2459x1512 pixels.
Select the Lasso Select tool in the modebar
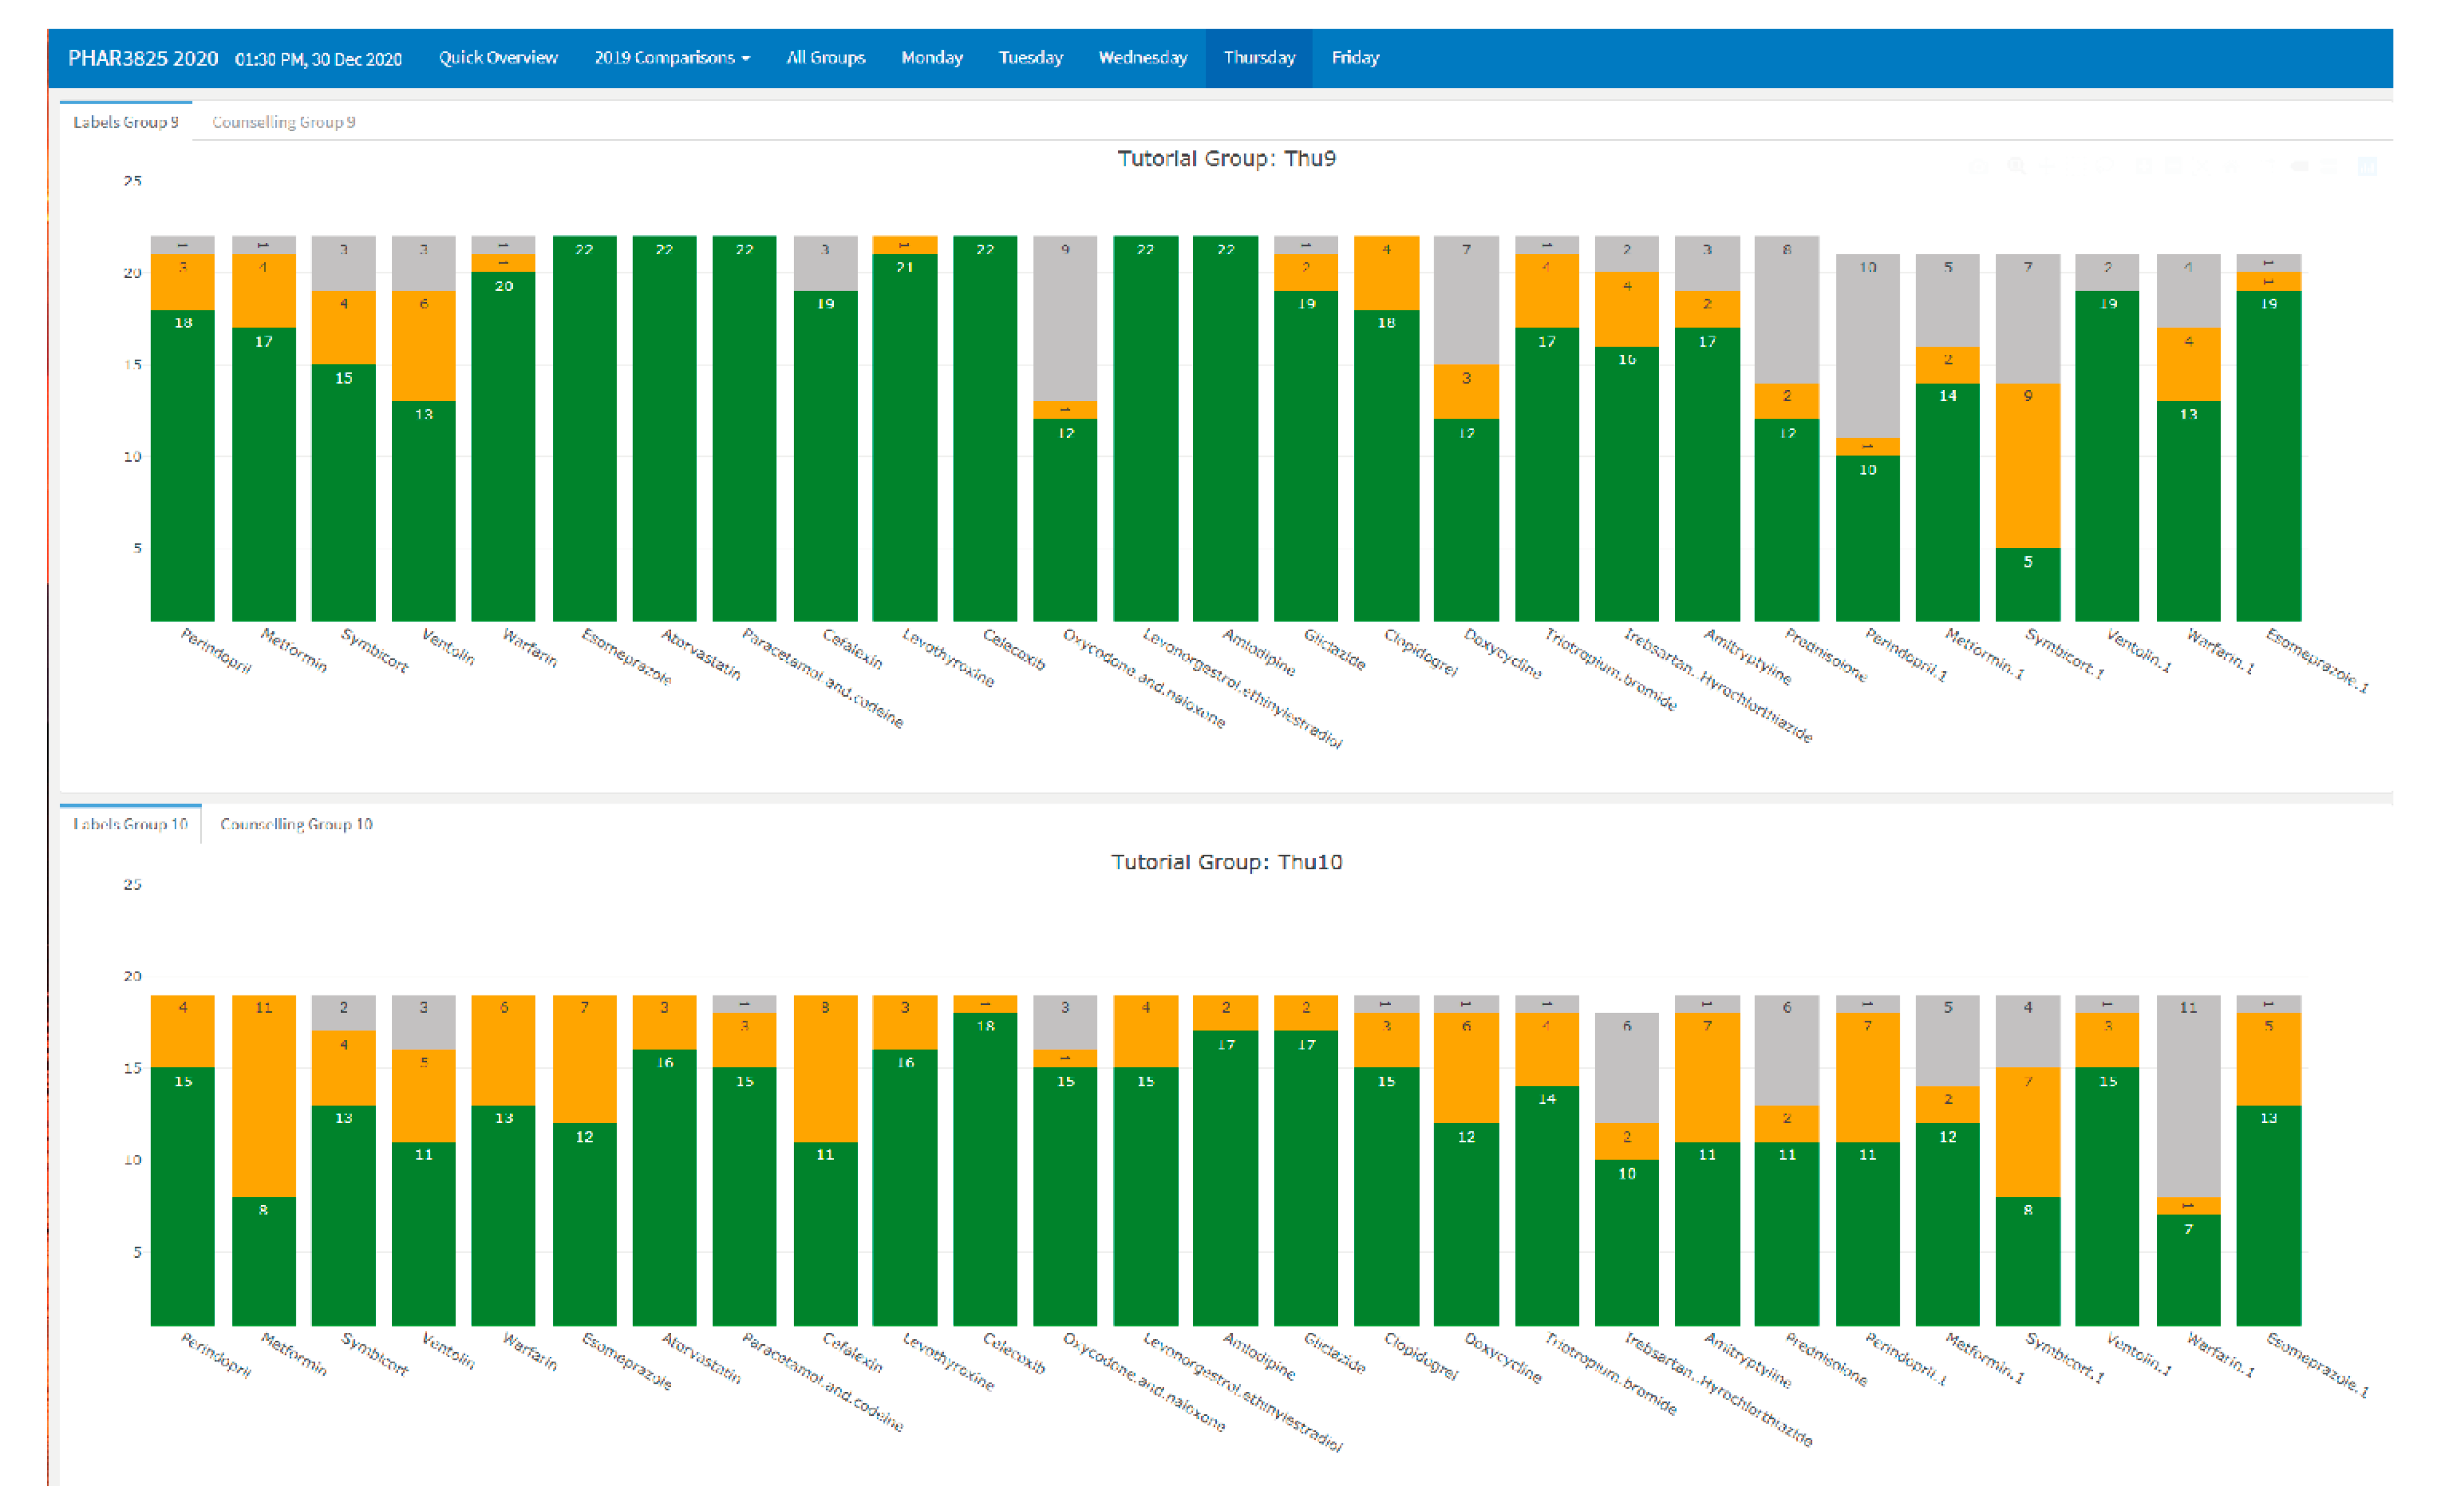2105,166
